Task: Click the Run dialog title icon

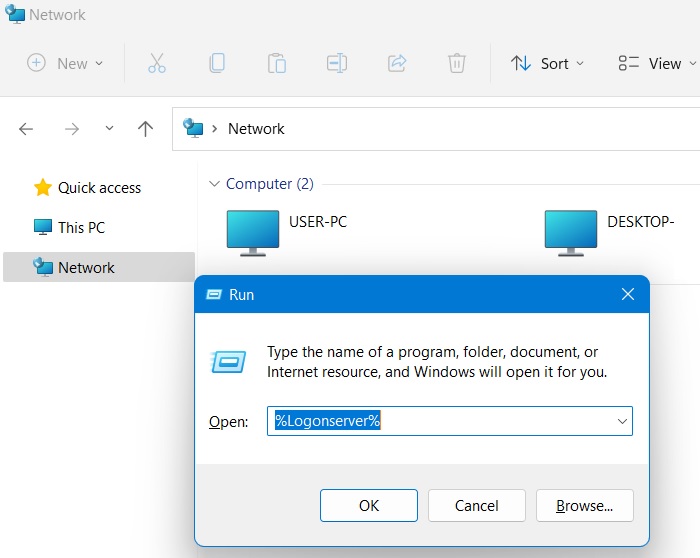Action: (x=214, y=294)
